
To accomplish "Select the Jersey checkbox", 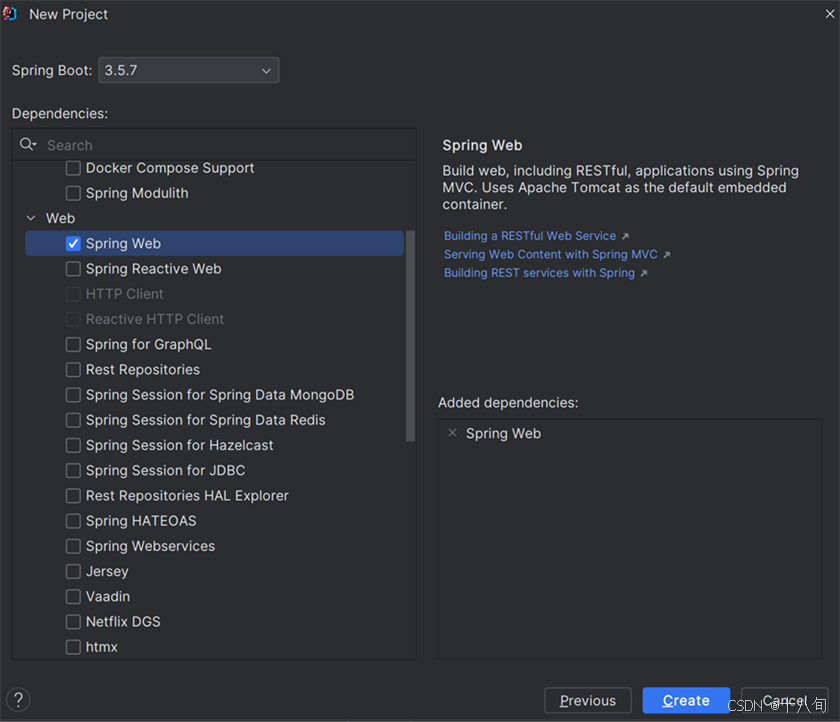I will tap(73, 571).
